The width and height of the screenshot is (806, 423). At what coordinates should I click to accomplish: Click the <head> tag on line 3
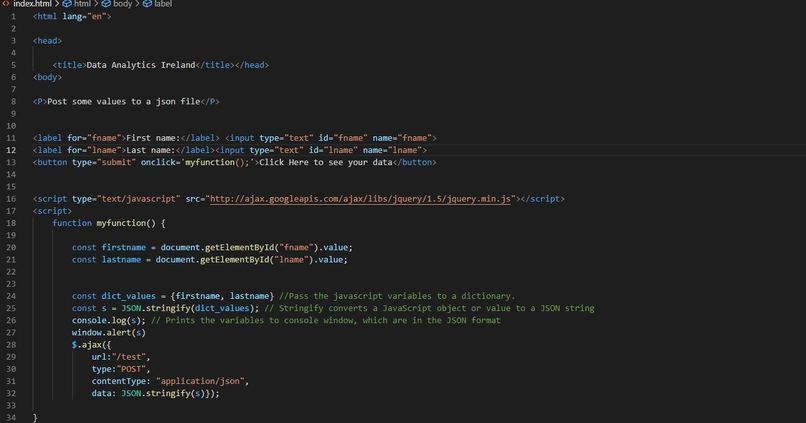point(47,41)
